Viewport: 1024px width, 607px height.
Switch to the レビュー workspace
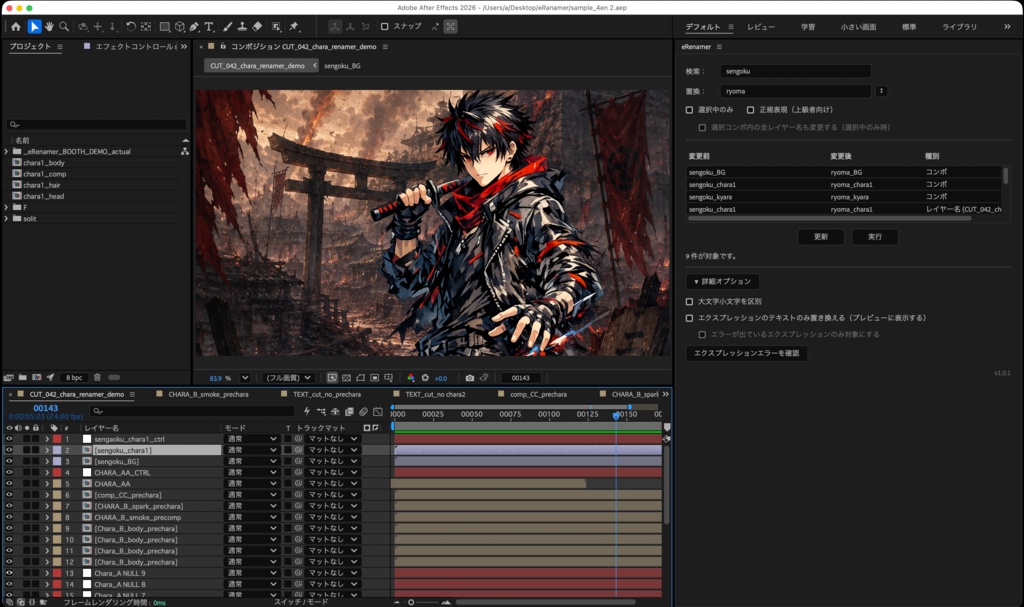[x=761, y=27]
